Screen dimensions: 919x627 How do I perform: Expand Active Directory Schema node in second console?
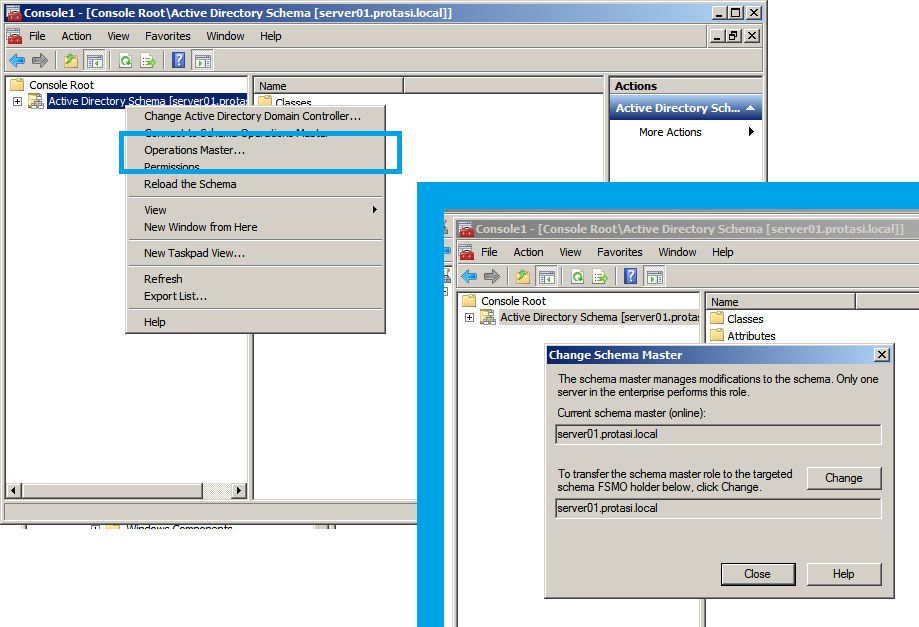[x=469, y=318]
